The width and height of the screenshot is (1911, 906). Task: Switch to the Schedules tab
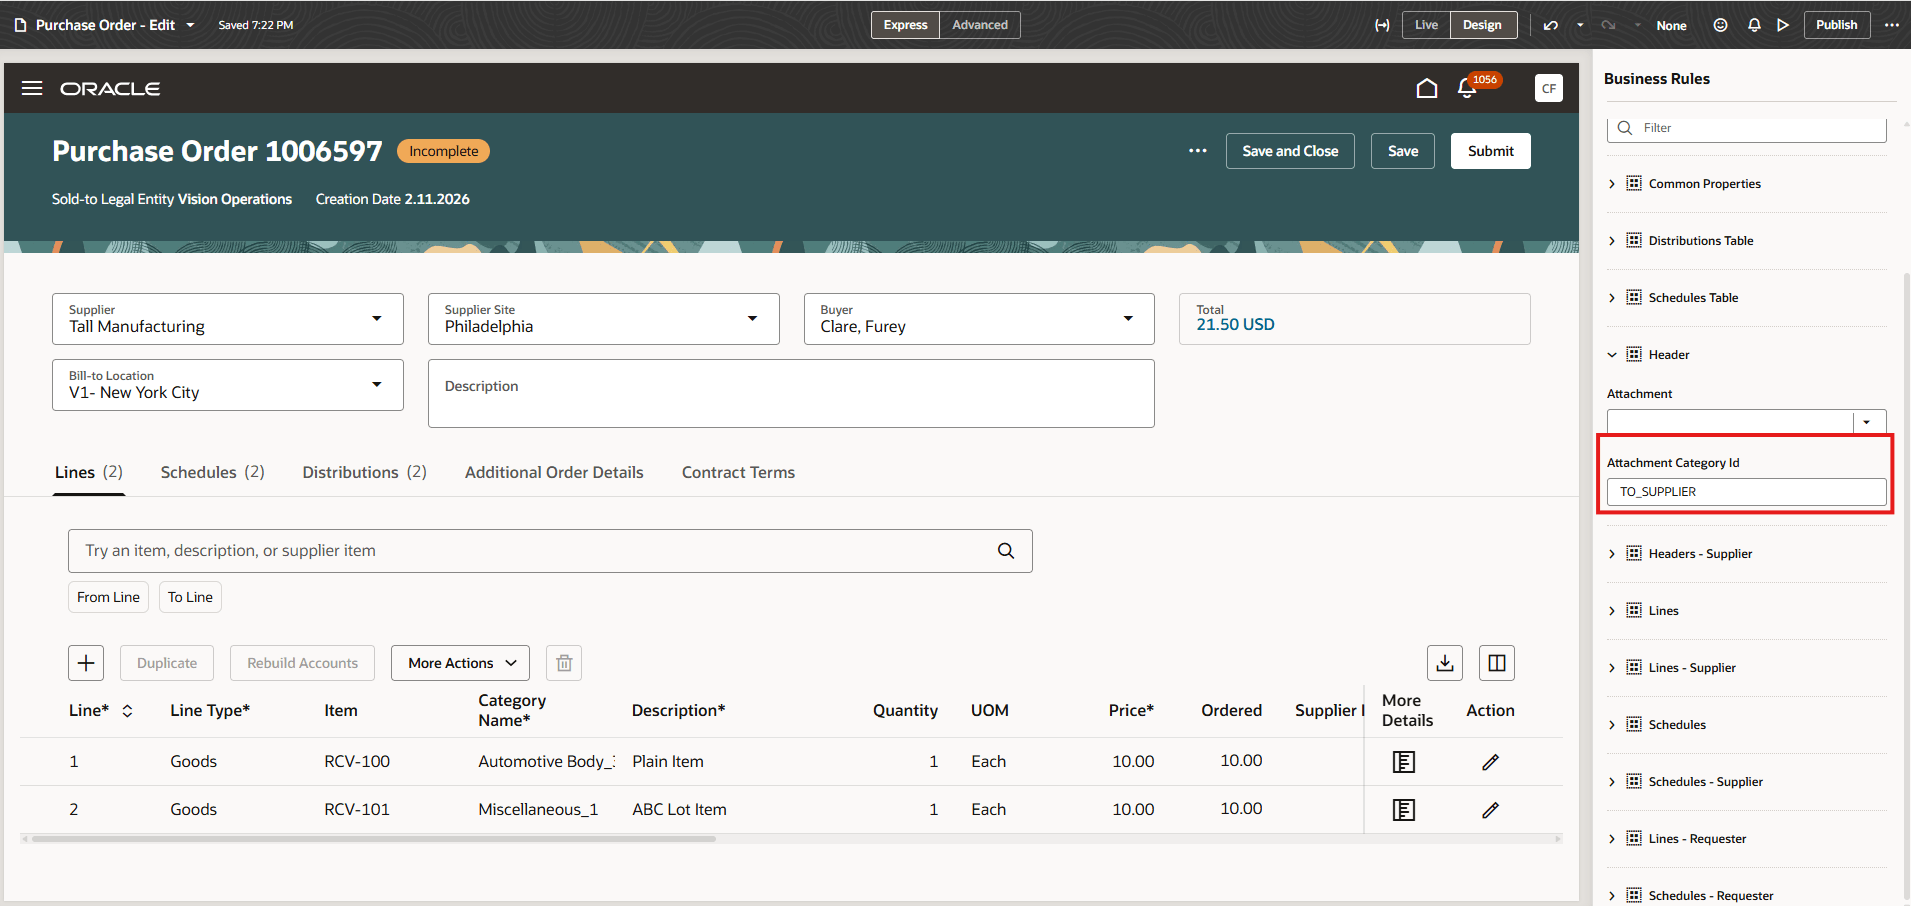[x=198, y=471]
